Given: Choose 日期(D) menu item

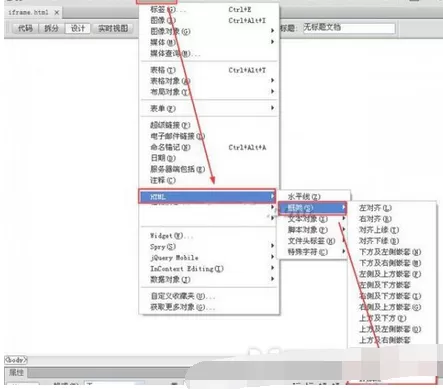Looking at the screenshot, I should (209, 158).
